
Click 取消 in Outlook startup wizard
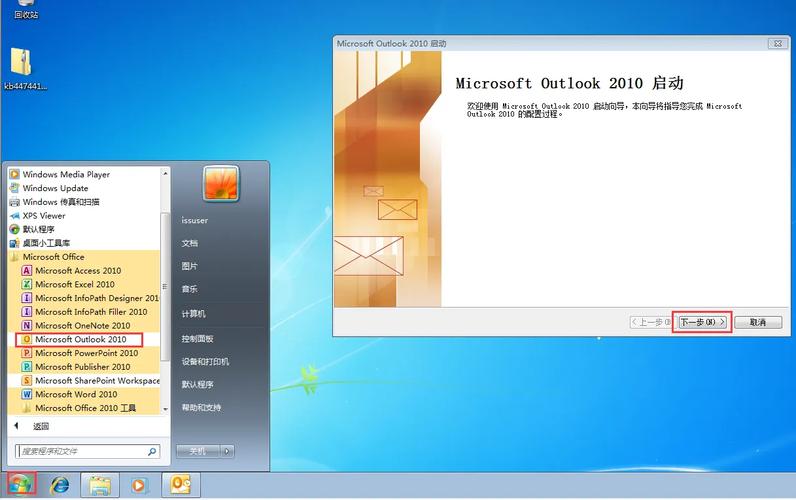758,322
